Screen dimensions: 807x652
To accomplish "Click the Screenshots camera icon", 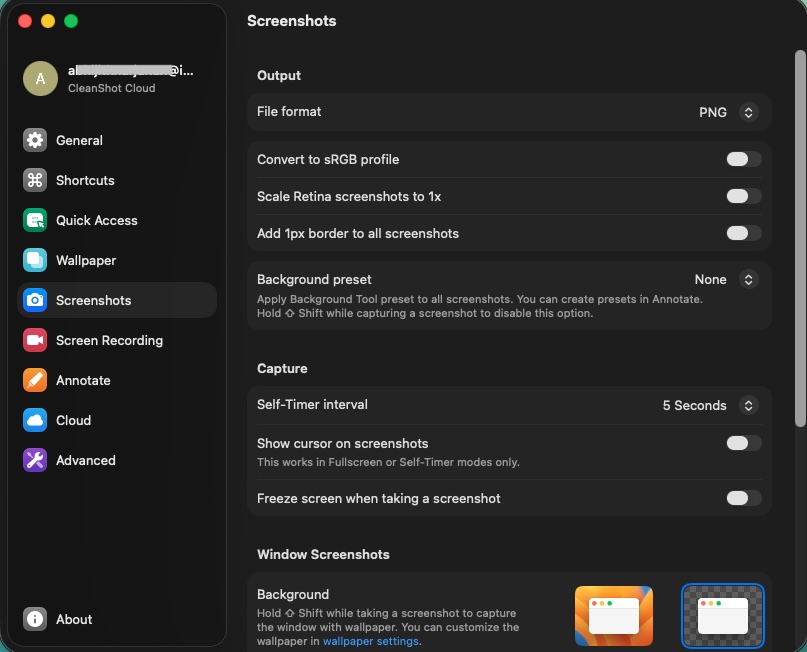I will [x=35, y=300].
